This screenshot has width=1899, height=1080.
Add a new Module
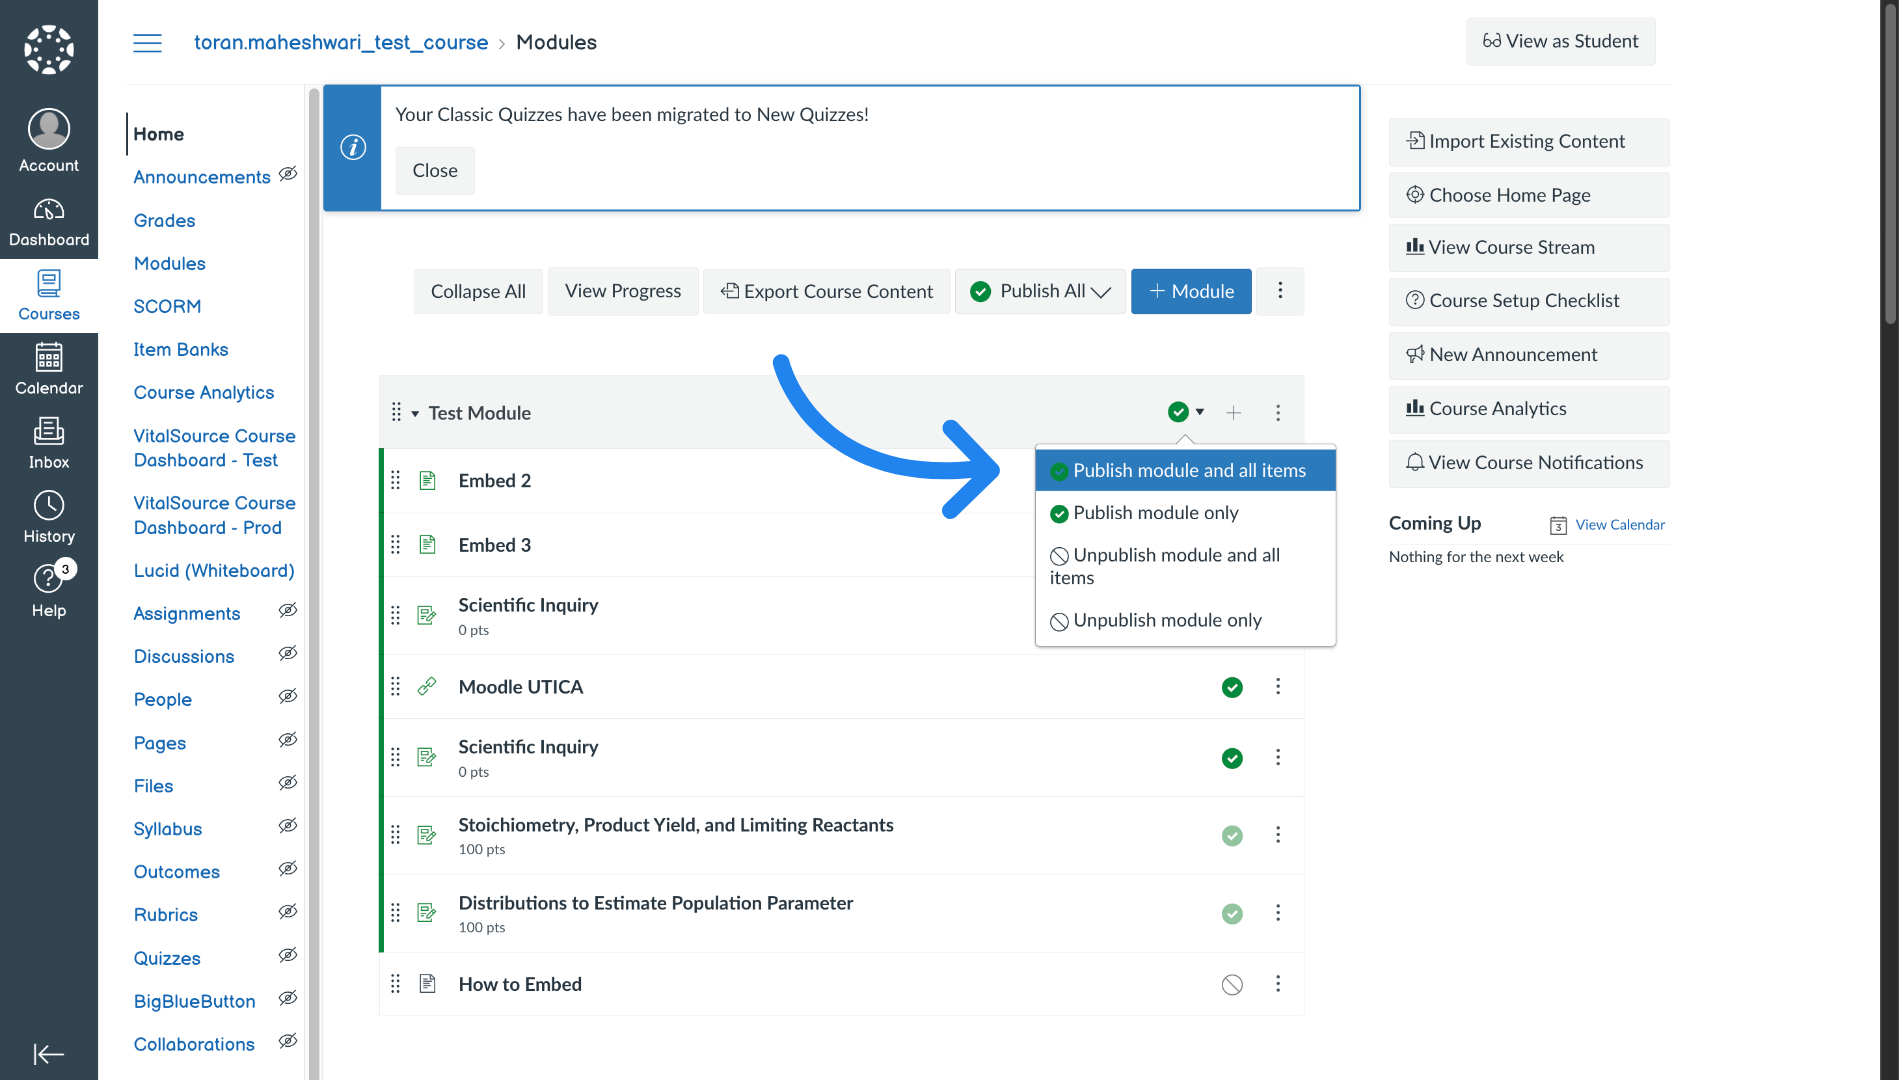(x=1191, y=291)
